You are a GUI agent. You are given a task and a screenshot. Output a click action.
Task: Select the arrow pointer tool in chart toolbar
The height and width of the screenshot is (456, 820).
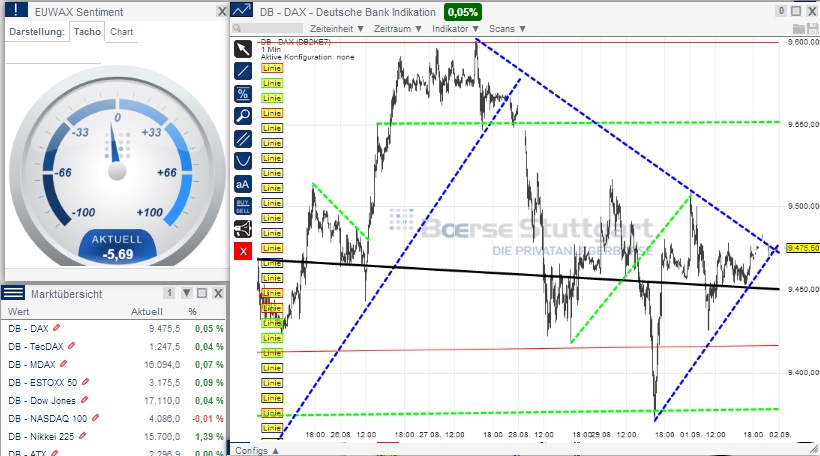click(x=243, y=49)
